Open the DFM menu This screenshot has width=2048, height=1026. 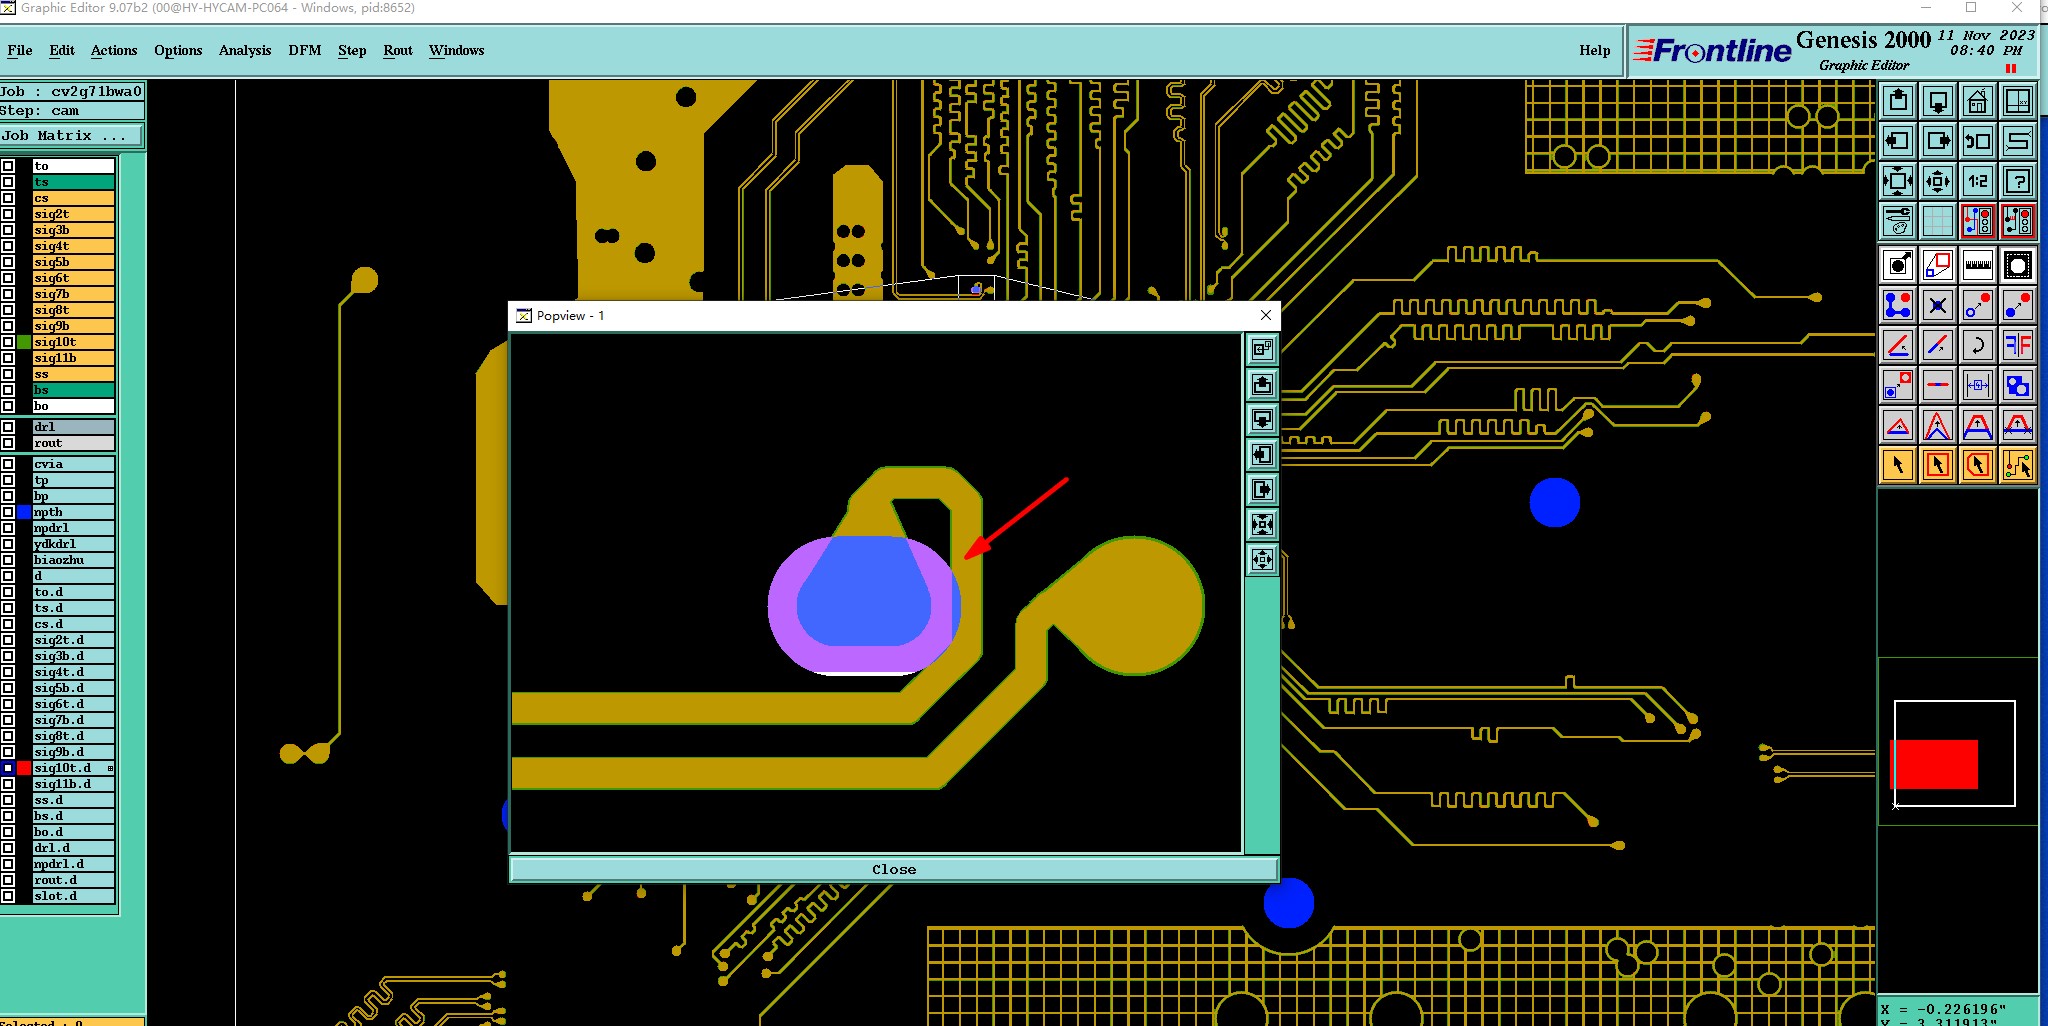[x=305, y=50]
